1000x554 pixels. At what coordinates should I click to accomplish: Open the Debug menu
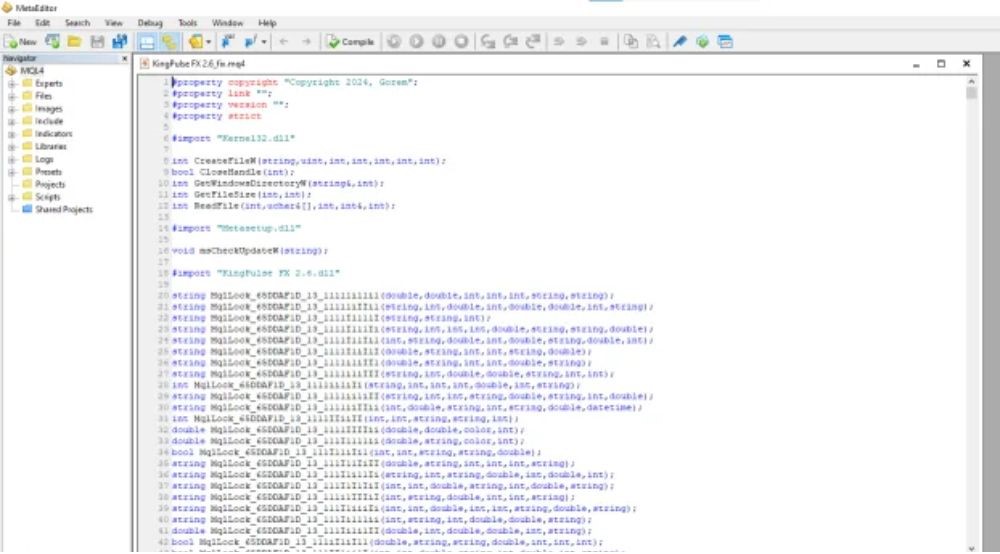click(x=150, y=23)
